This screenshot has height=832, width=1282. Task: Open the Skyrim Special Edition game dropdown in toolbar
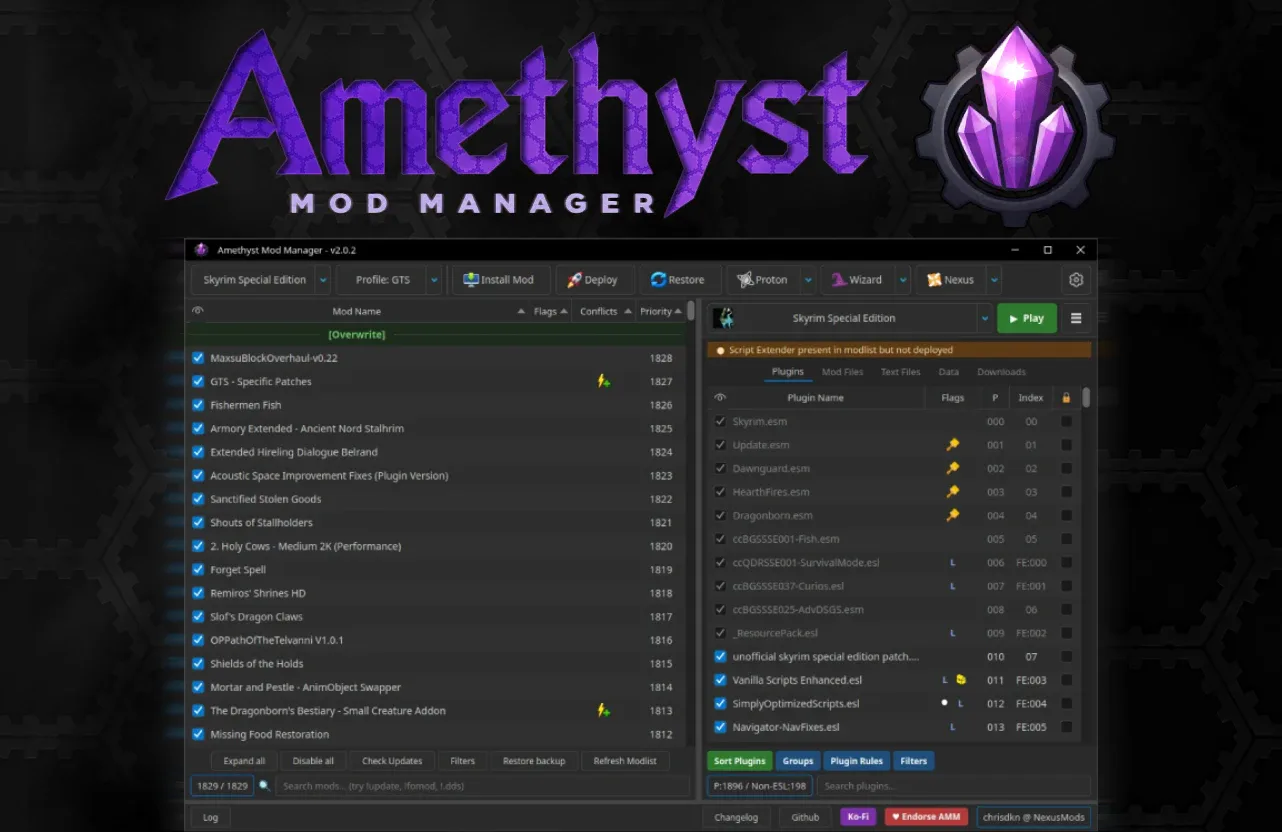(323, 280)
